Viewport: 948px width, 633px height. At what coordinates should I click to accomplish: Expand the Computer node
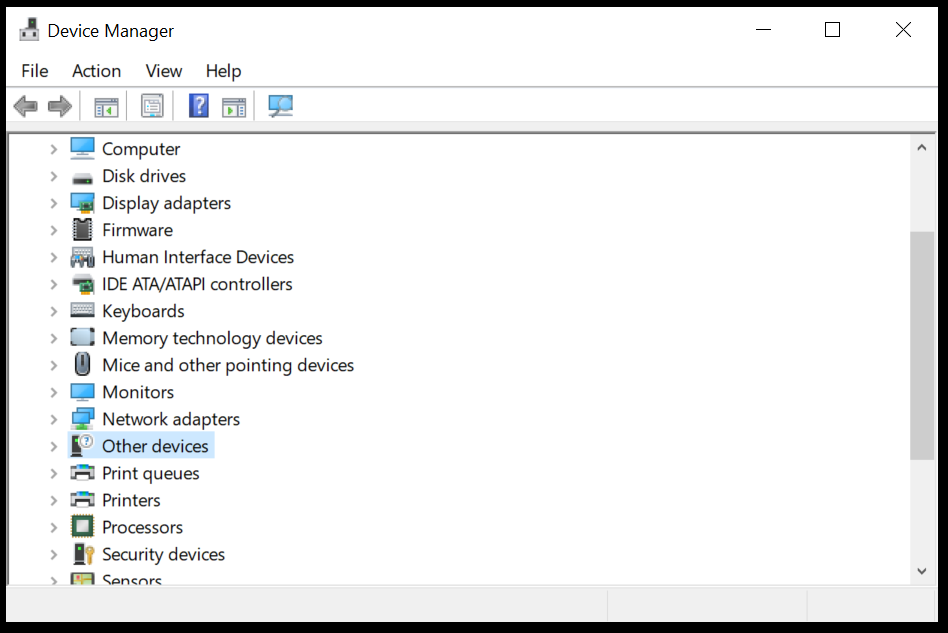54,149
